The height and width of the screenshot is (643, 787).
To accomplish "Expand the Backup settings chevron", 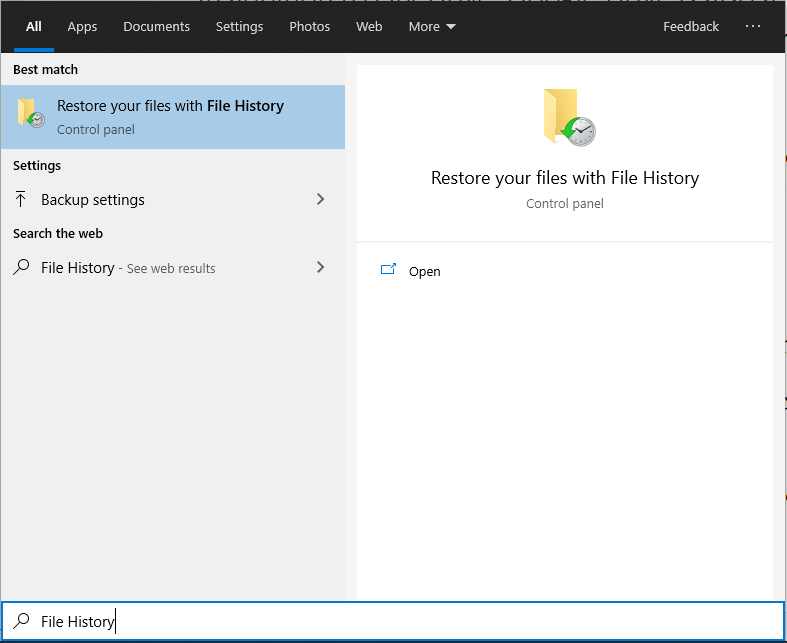I will [x=321, y=199].
